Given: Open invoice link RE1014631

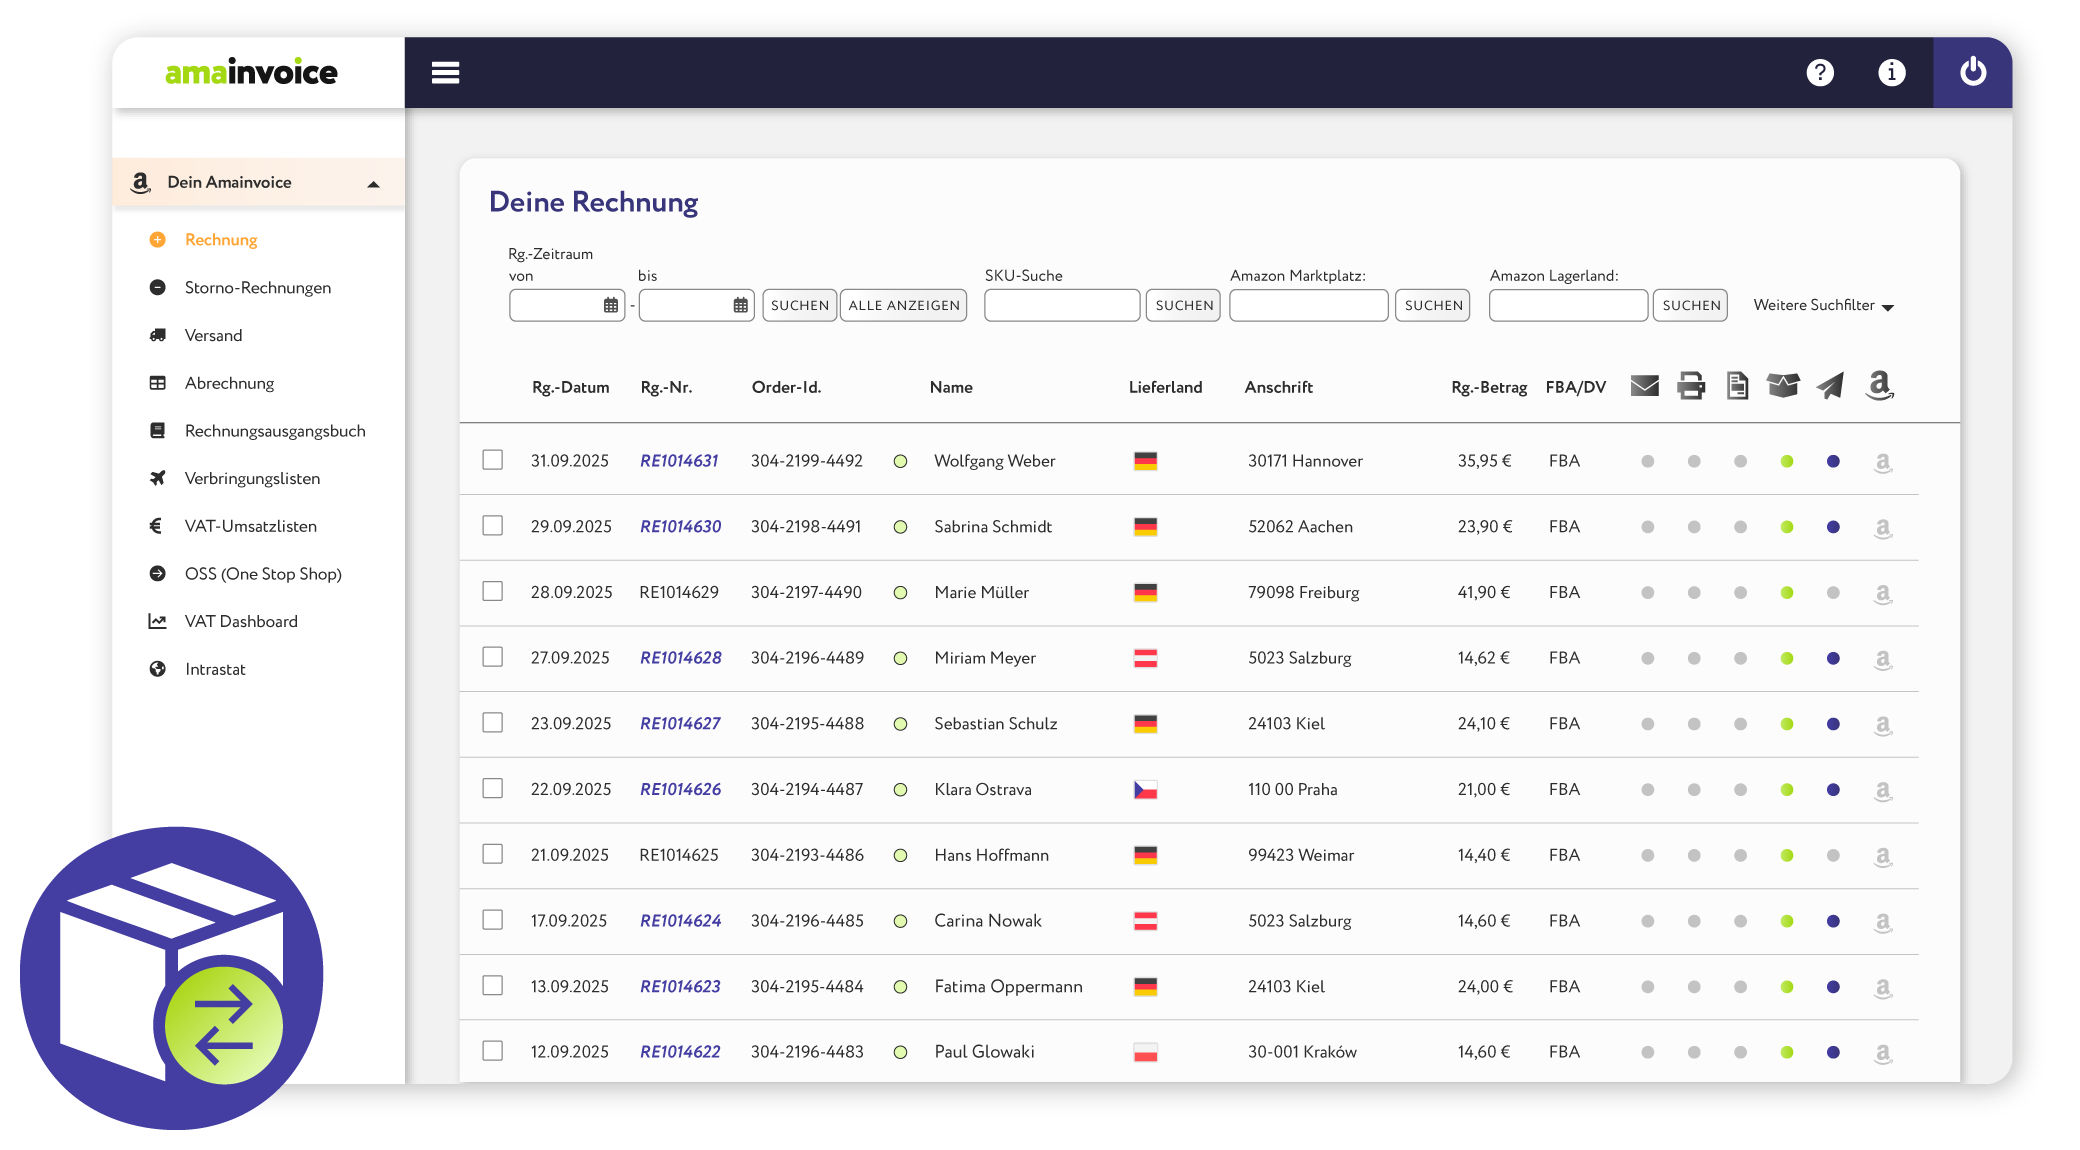Looking at the screenshot, I should [x=679, y=461].
